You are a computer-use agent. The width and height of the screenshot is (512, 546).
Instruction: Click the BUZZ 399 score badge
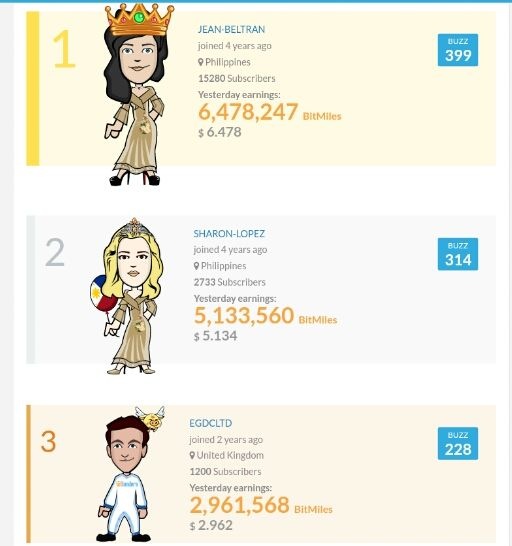point(458,50)
